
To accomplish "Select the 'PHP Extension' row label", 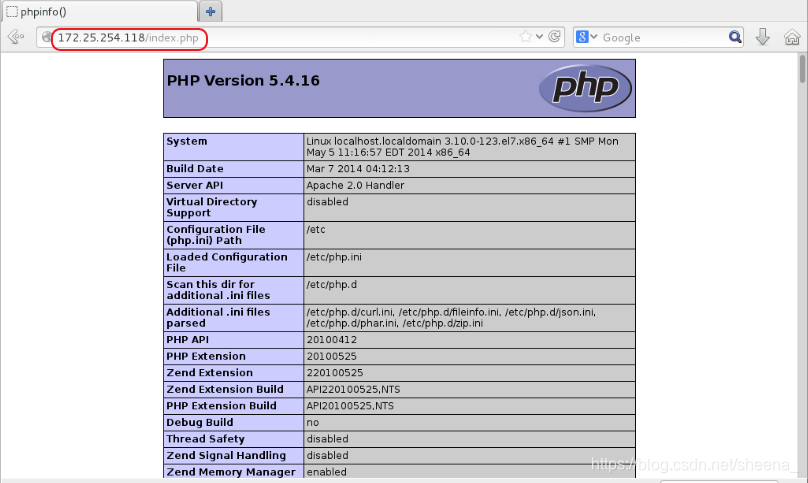I will click(206, 356).
